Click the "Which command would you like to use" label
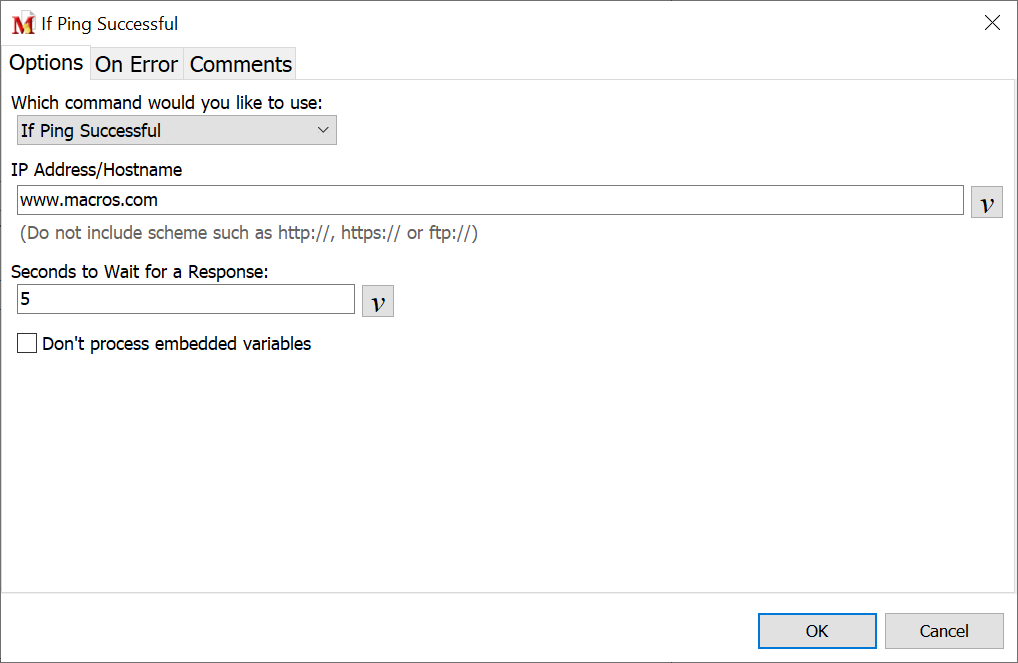This screenshot has height=663, width=1018. (x=166, y=102)
